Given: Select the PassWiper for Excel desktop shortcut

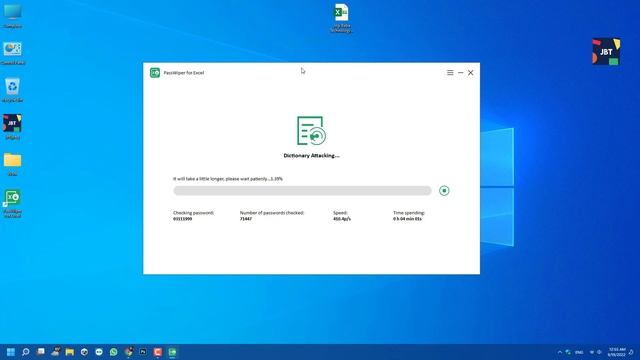Looking at the screenshot, I should click(x=13, y=203).
